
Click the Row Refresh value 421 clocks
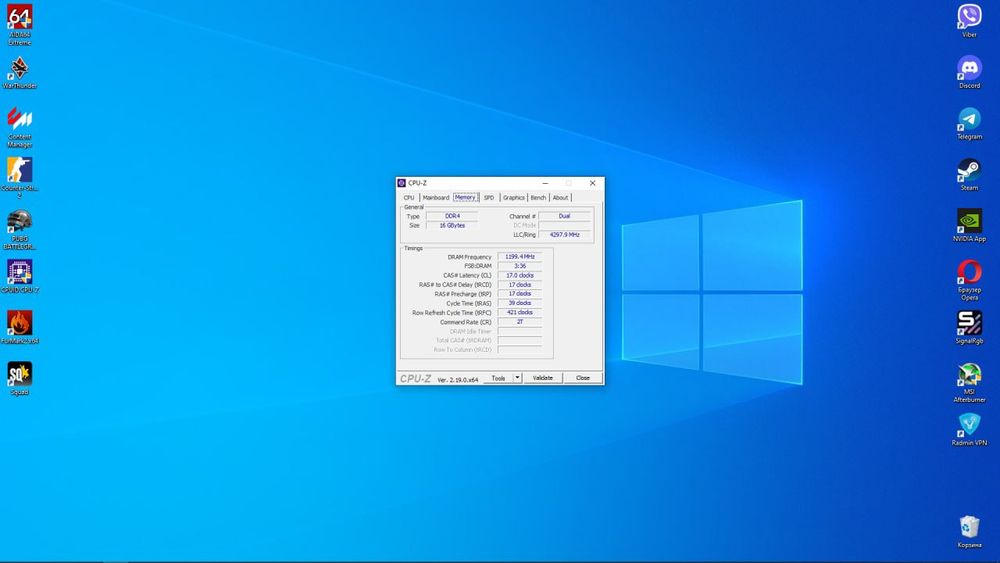520,312
